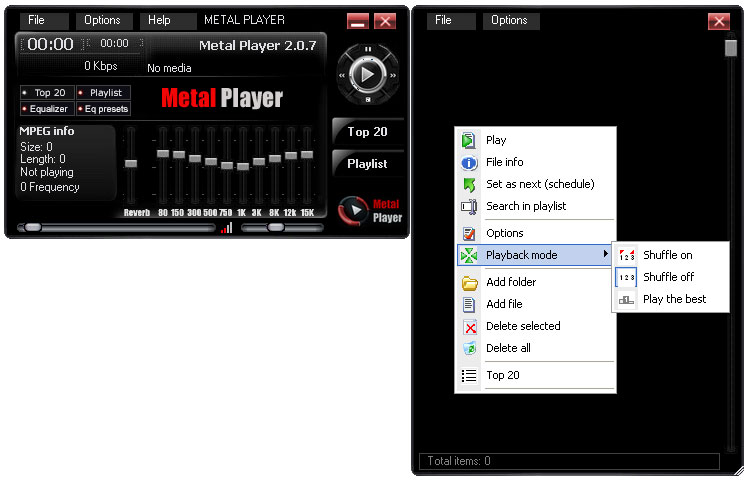748x480 pixels.
Task: Click the Metal Player logo in player corner
Action: (x=370, y=210)
